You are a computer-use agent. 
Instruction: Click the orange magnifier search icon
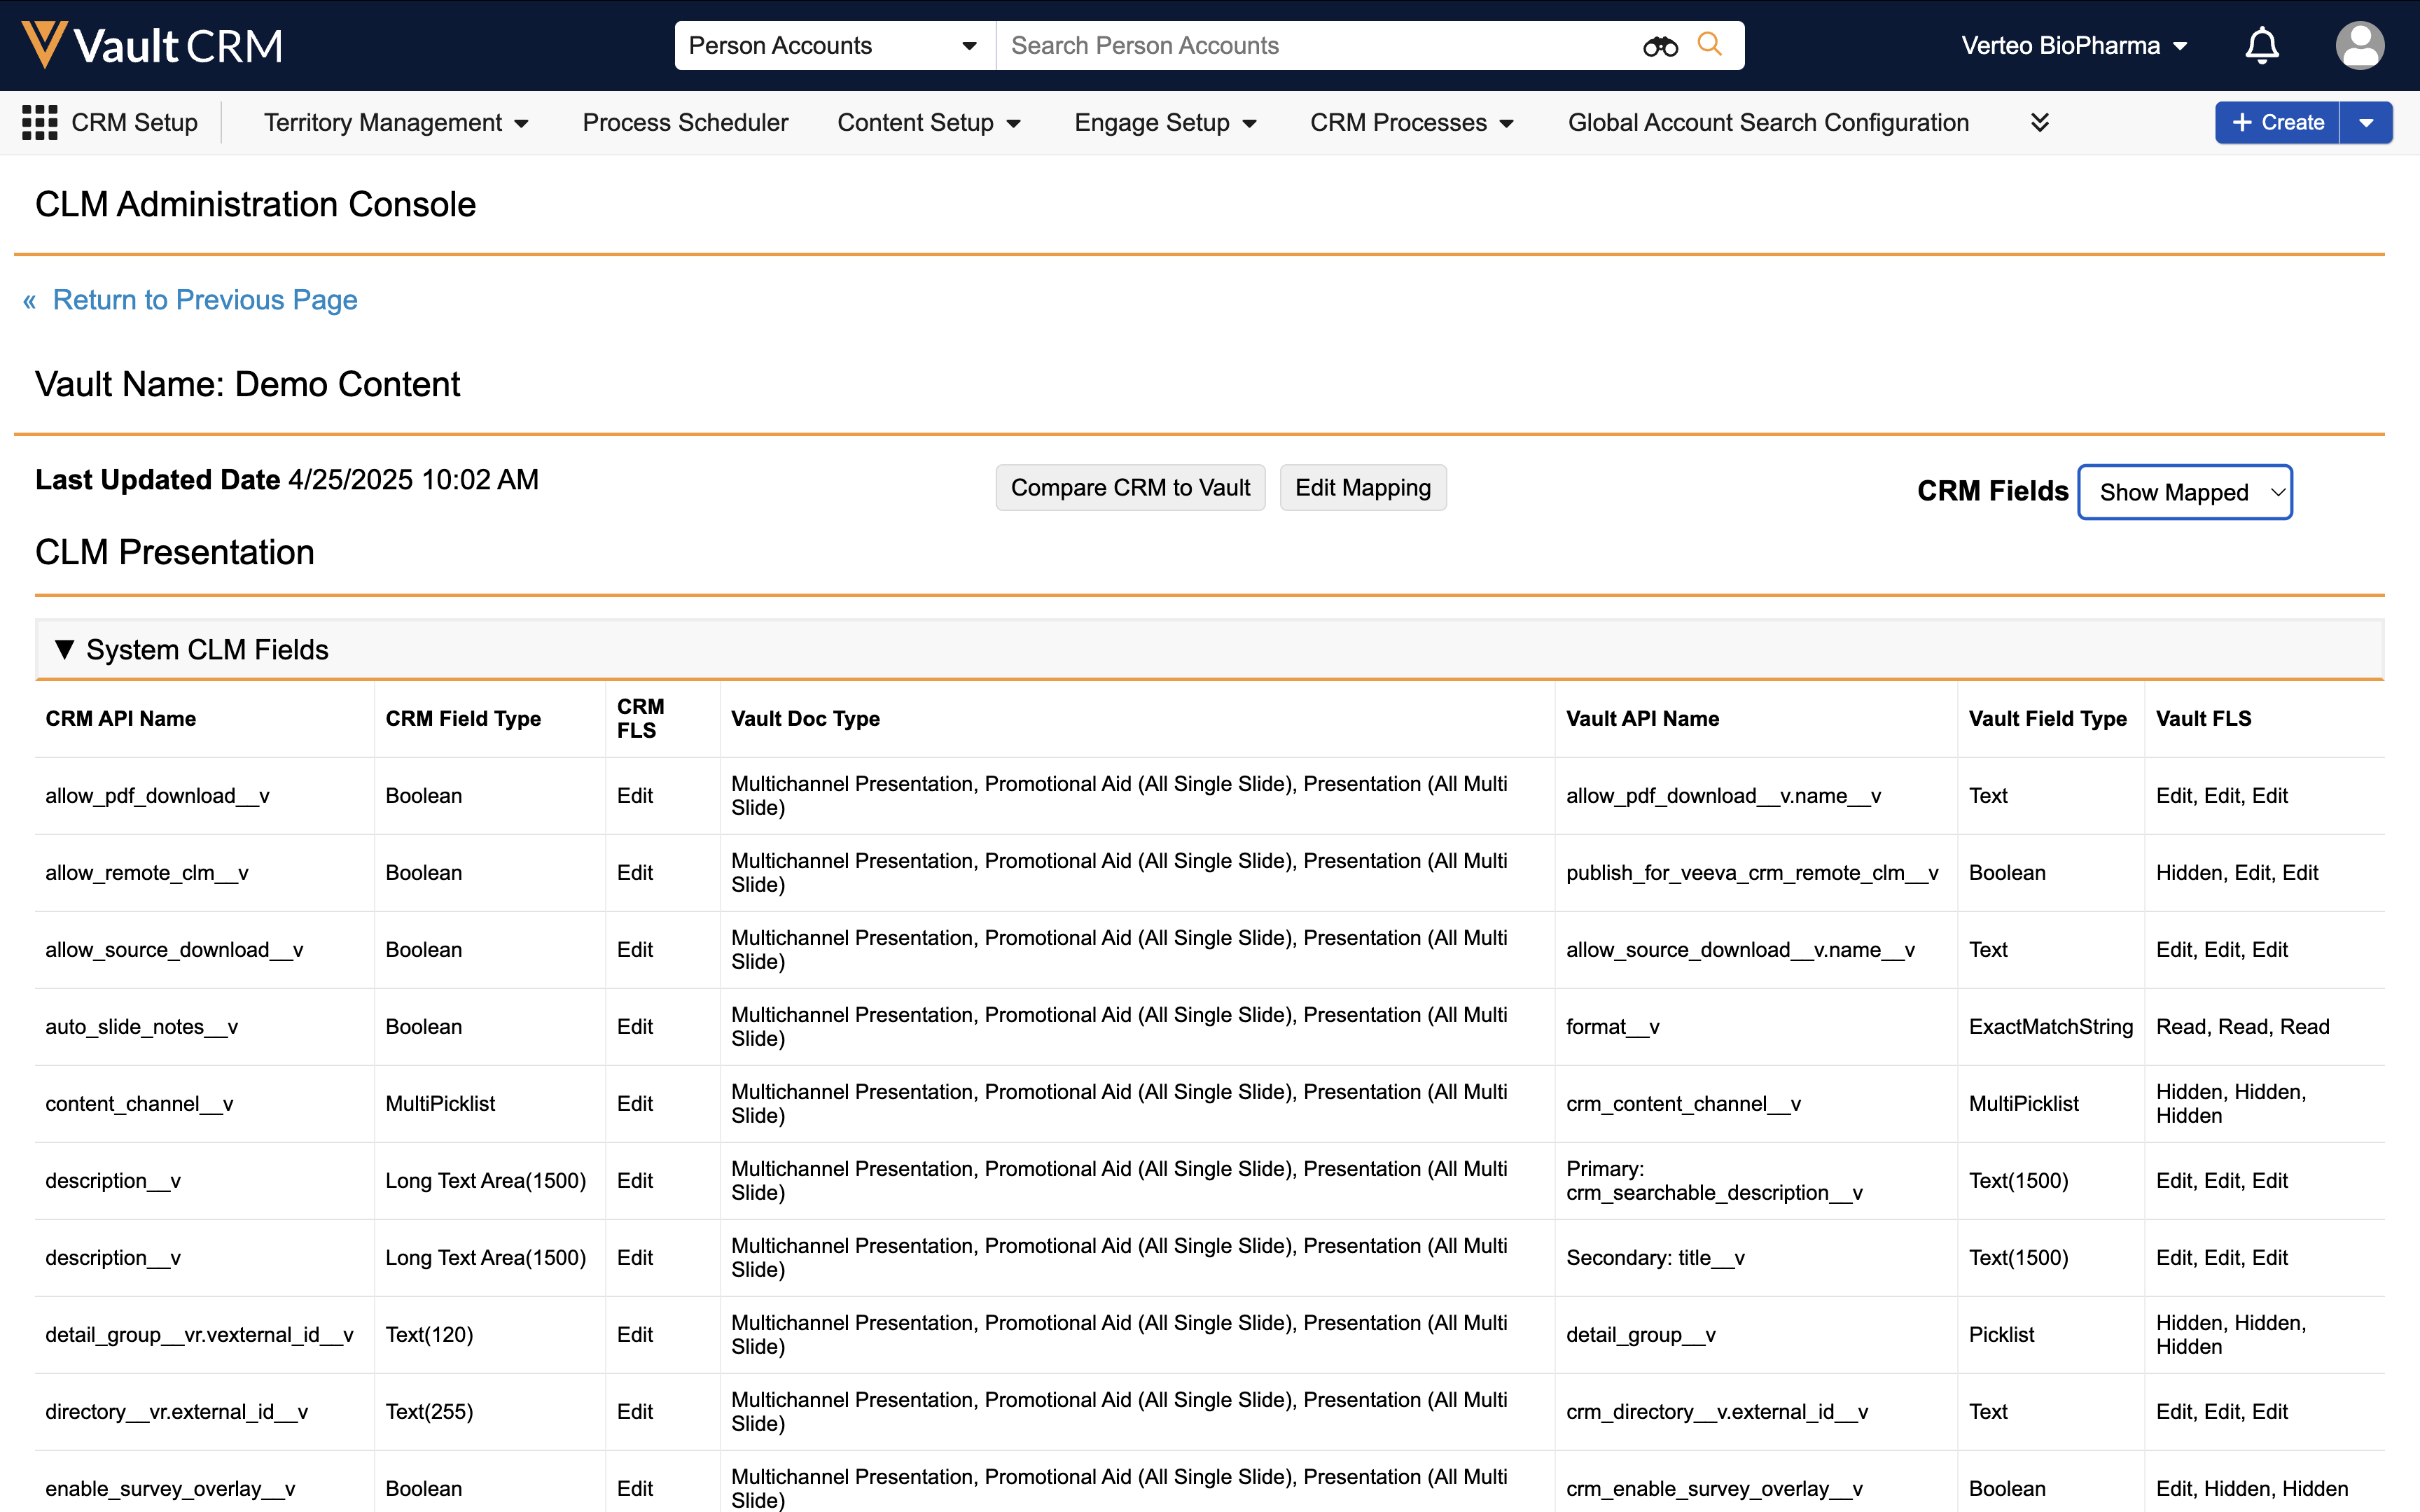[x=1709, y=45]
